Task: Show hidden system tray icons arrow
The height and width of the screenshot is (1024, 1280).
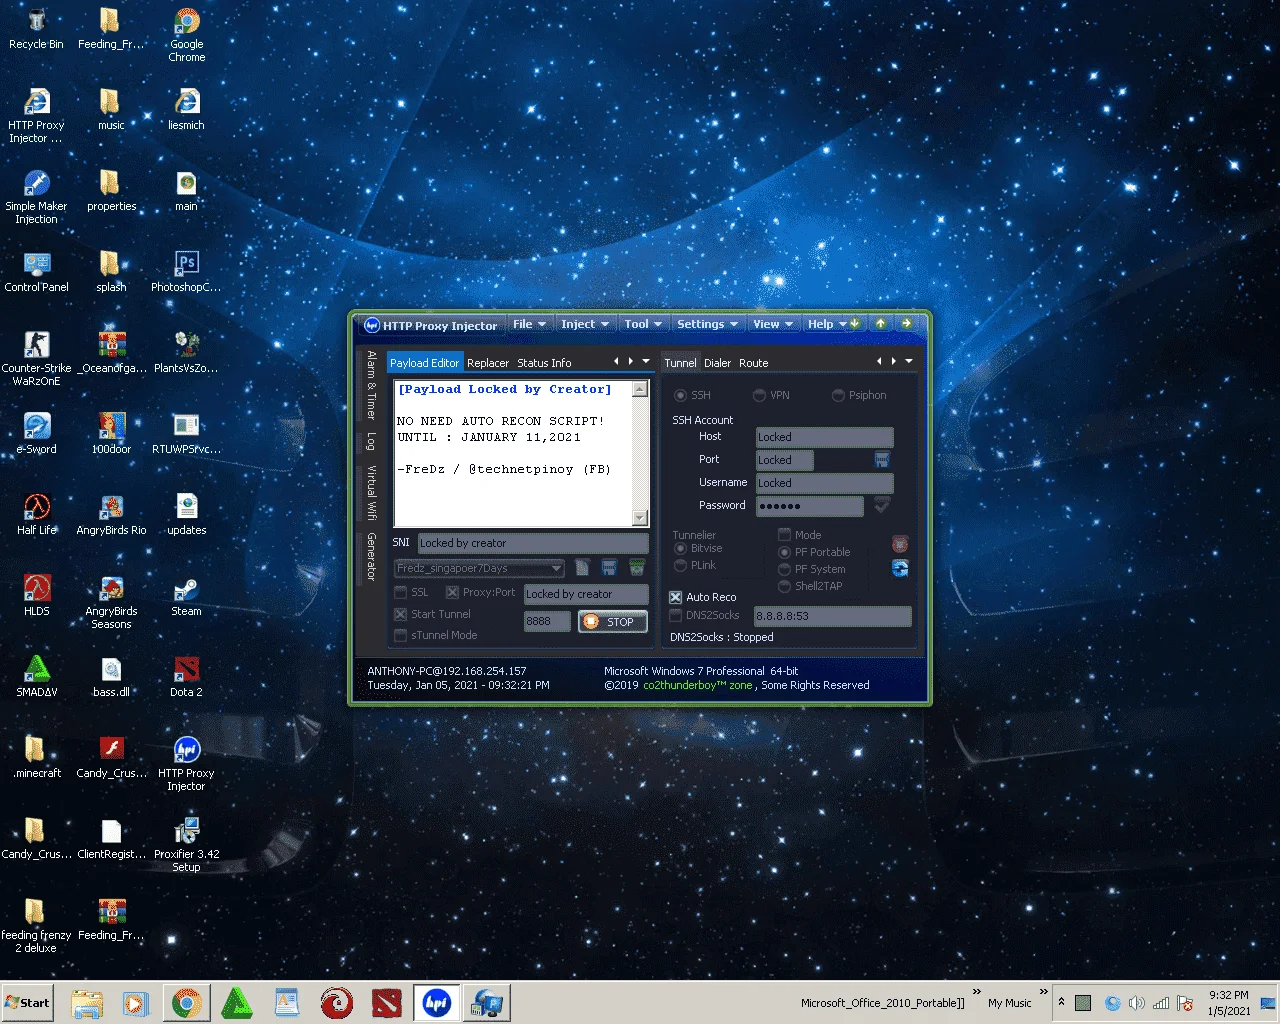Action: [x=1061, y=1002]
